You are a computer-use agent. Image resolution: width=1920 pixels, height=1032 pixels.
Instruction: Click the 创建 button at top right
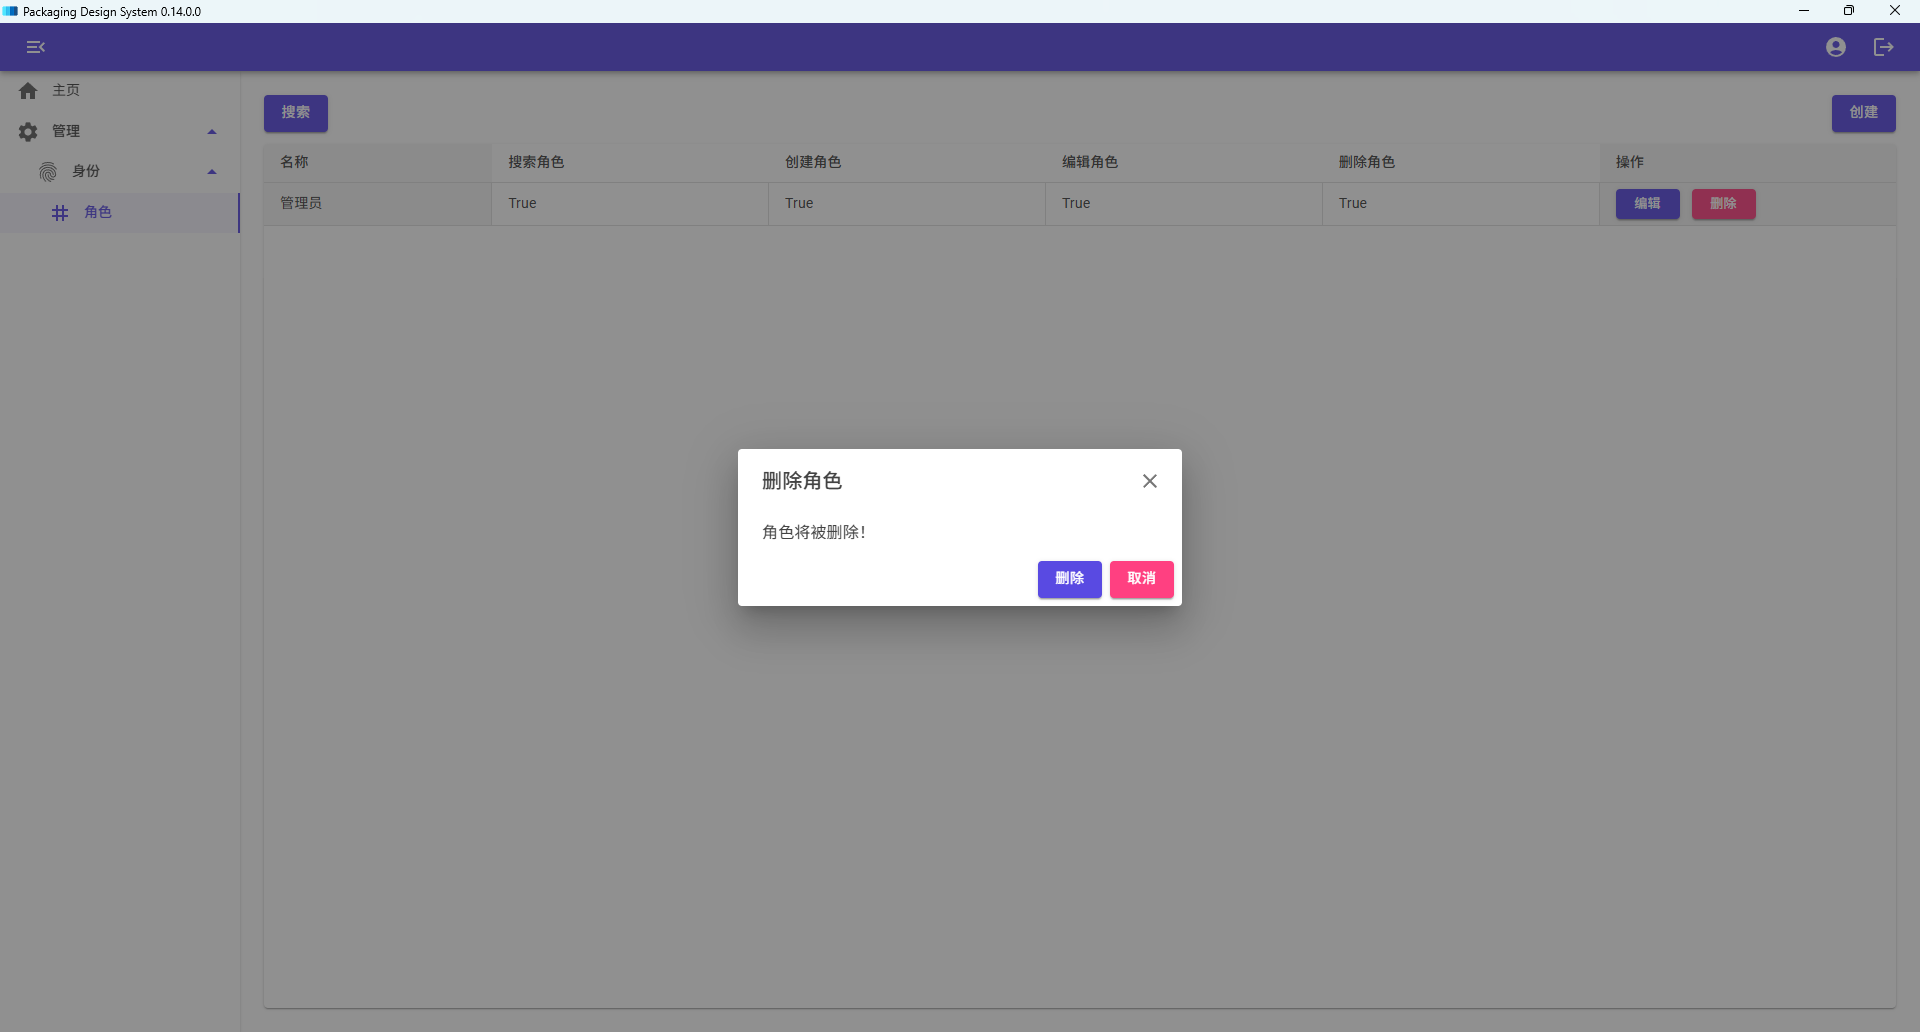tap(1863, 113)
